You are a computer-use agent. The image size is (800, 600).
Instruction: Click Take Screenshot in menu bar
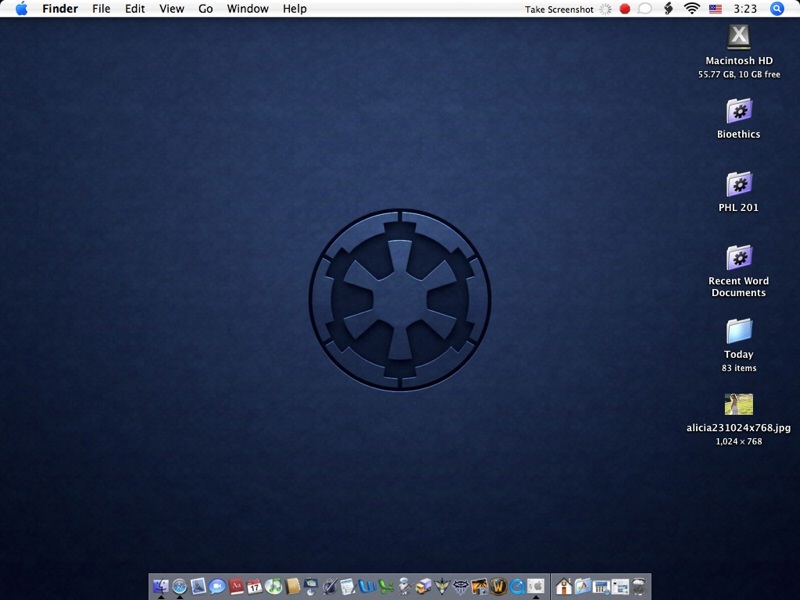tap(559, 9)
